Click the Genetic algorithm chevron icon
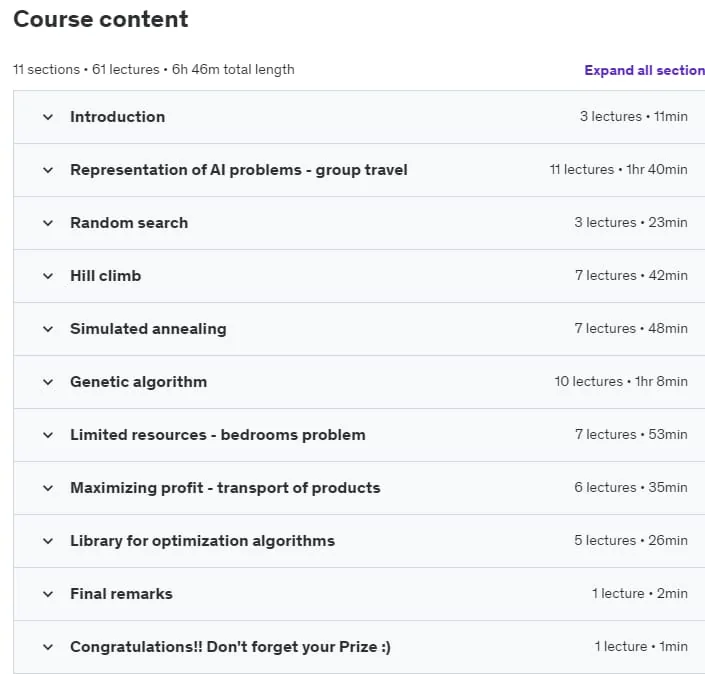 click(x=48, y=383)
